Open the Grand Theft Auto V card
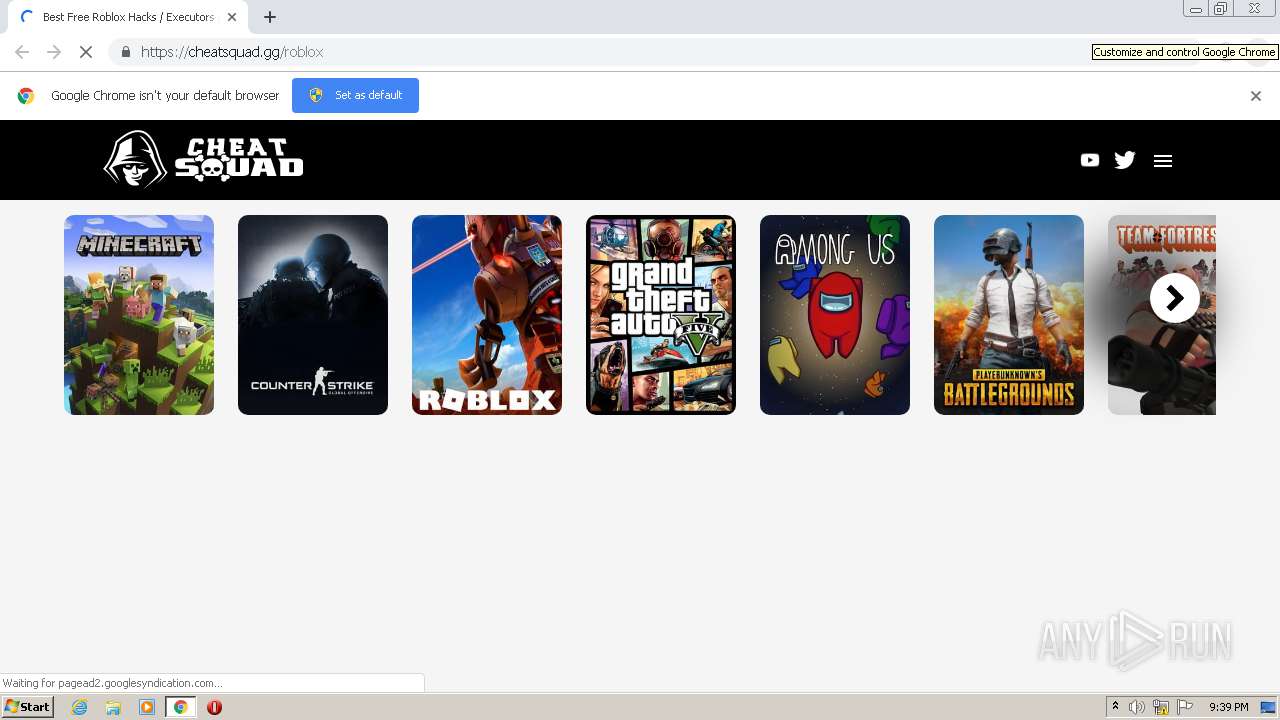The image size is (1280, 720). pos(661,315)
